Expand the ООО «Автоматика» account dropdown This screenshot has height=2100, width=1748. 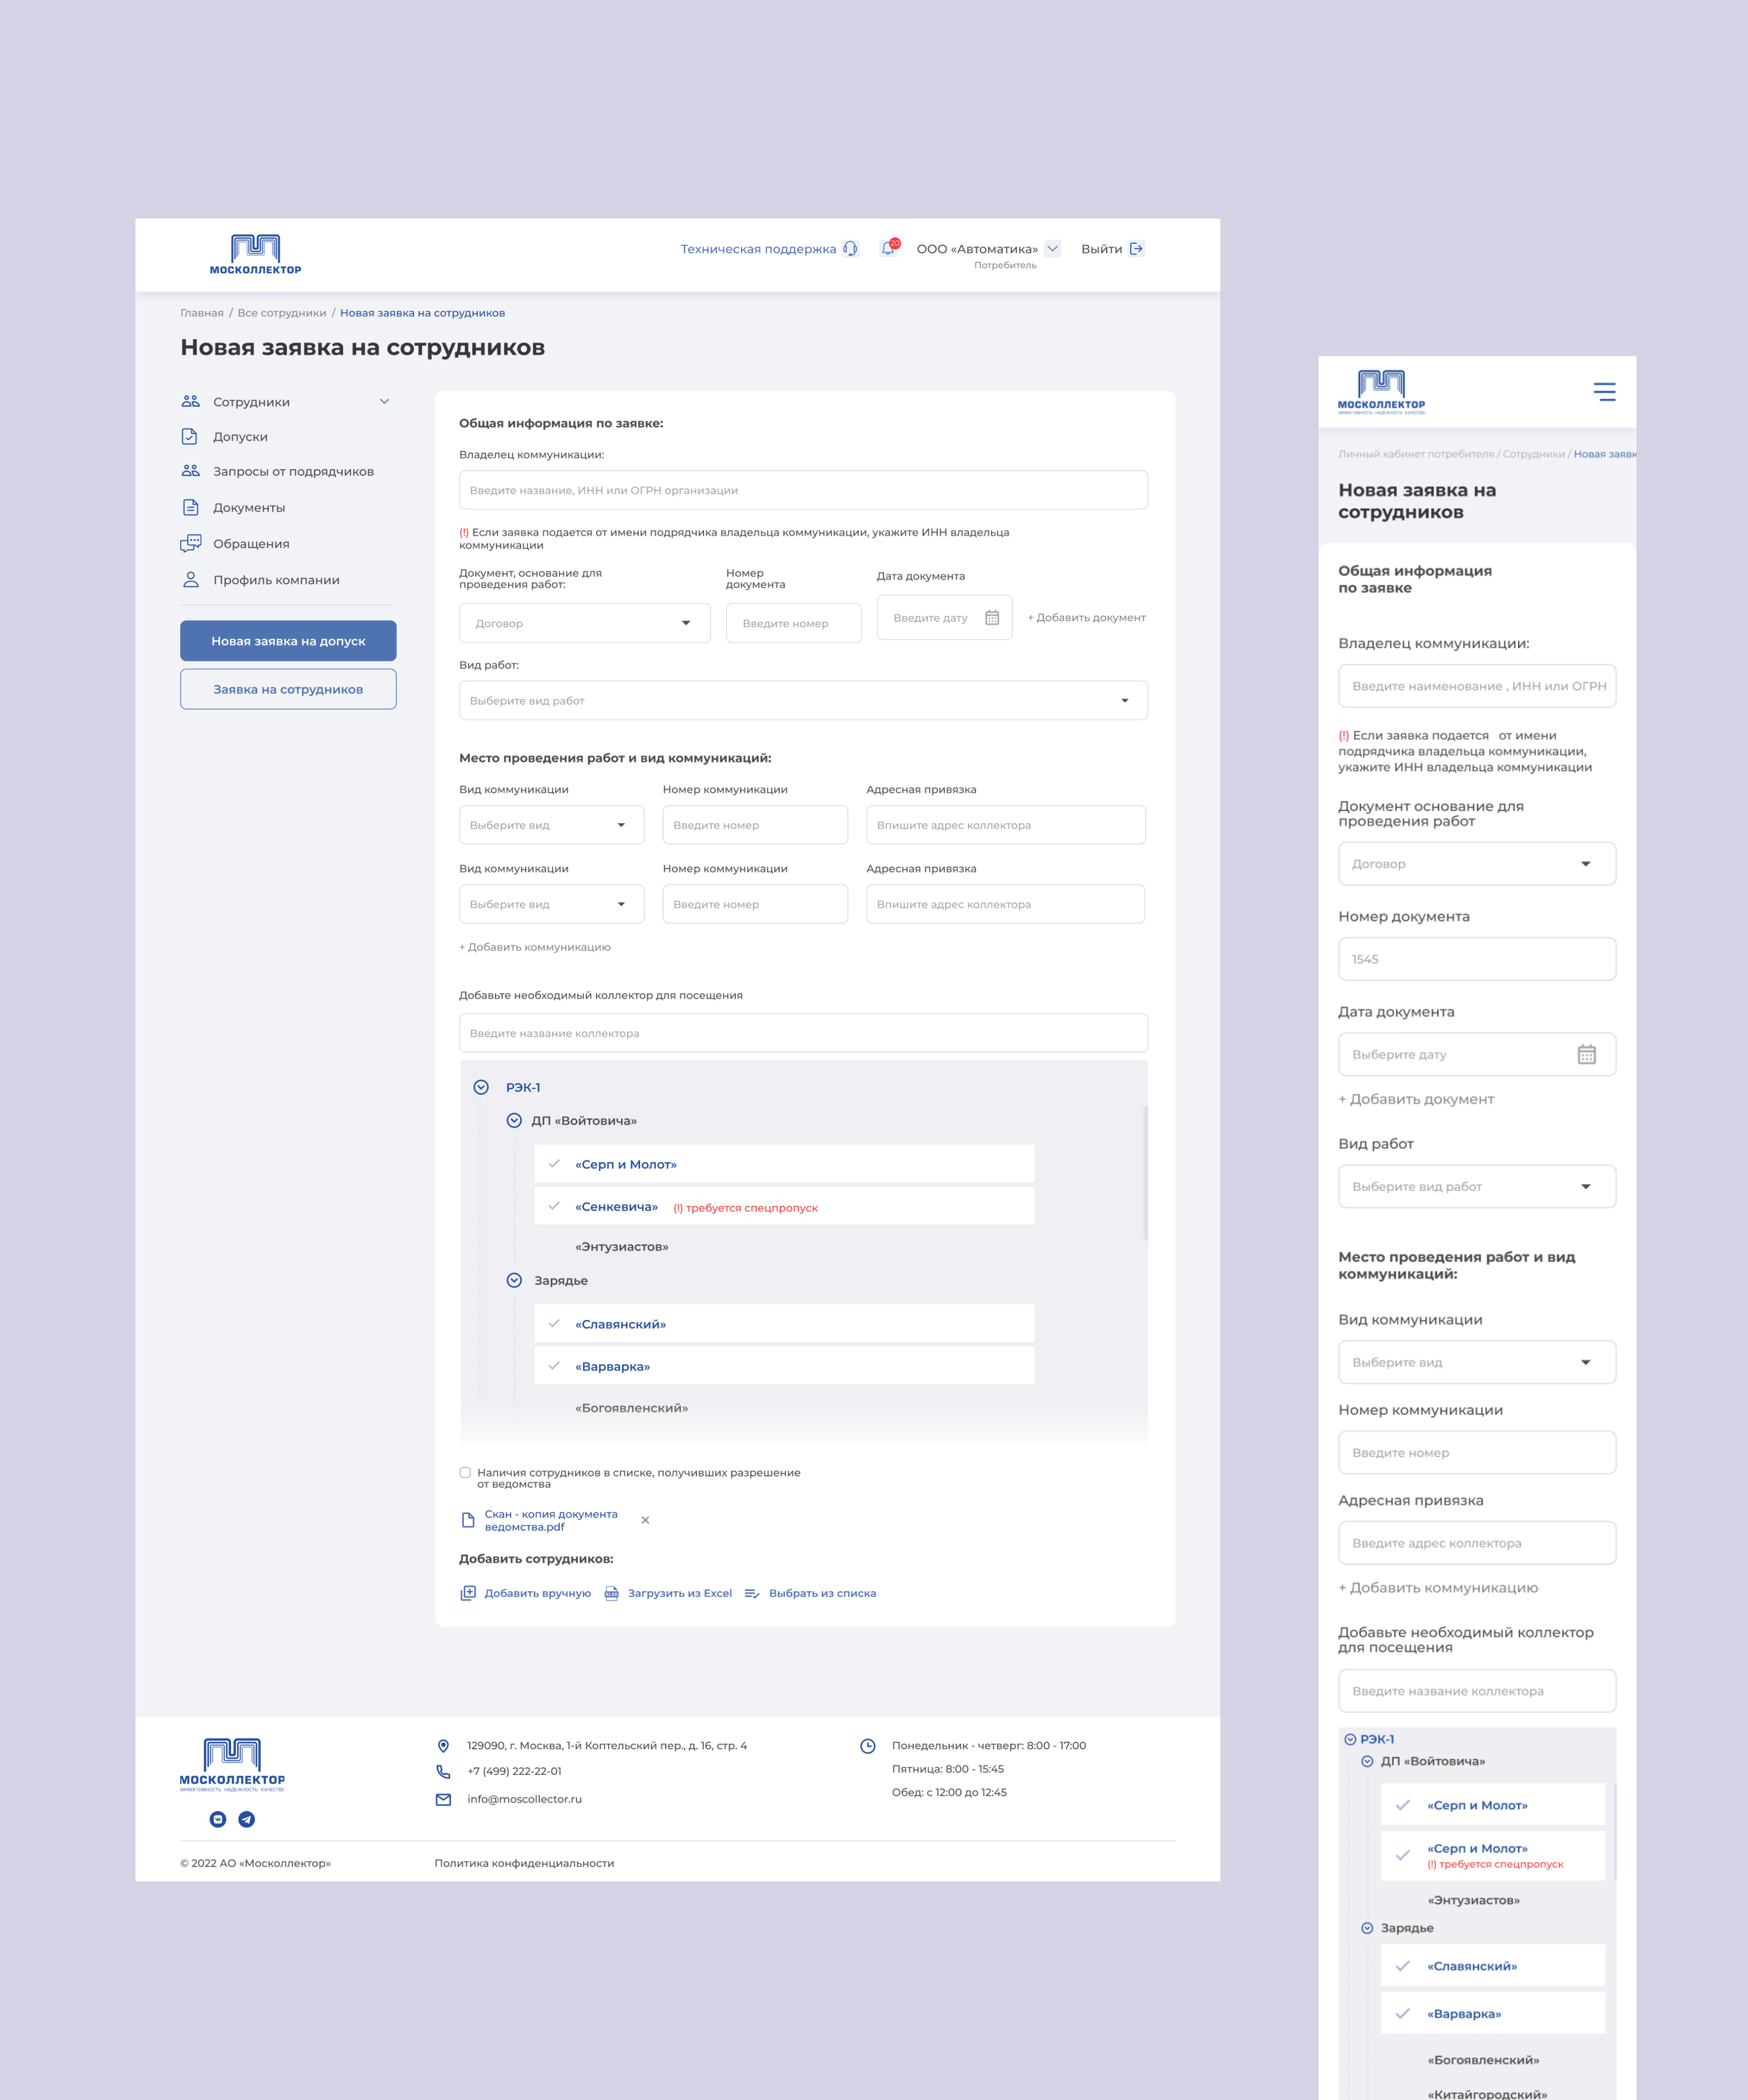coord(1052,249)
